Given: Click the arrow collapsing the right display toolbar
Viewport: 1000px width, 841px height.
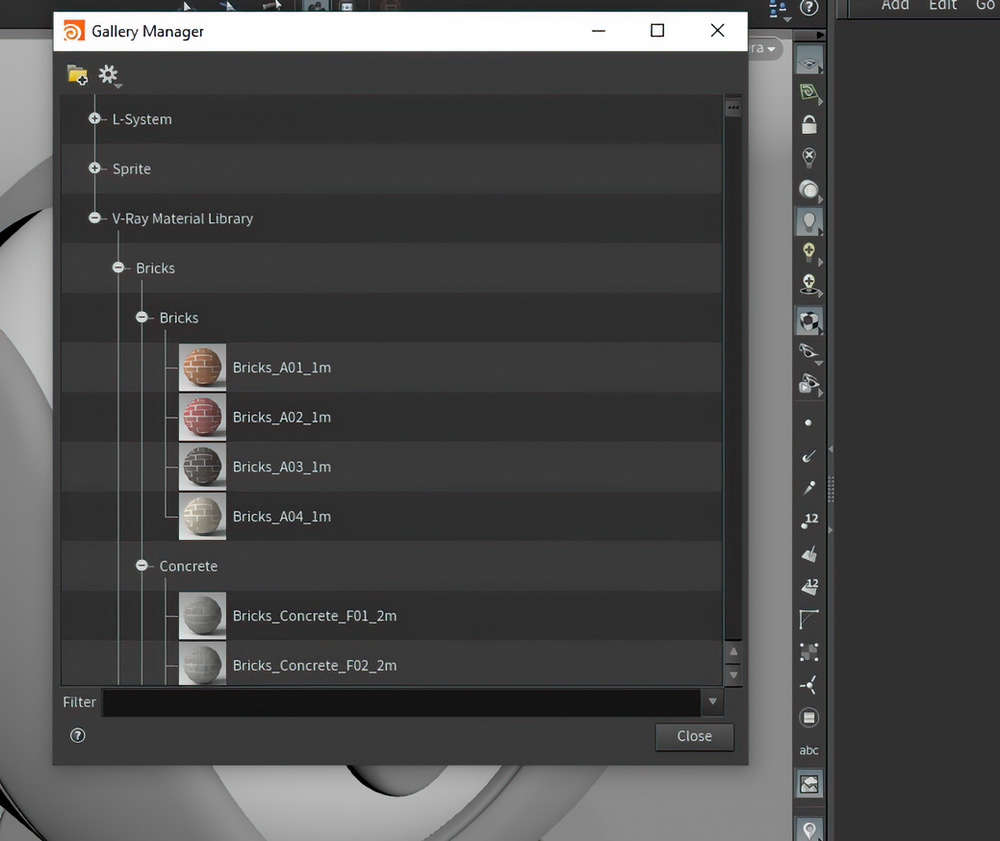Looking at the screenshot, I should [820, 34].
